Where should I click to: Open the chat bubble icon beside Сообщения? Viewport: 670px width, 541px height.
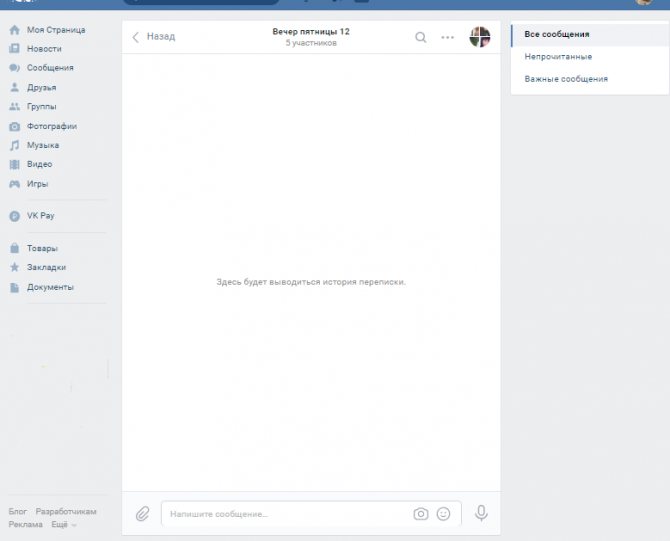point(15,68)
